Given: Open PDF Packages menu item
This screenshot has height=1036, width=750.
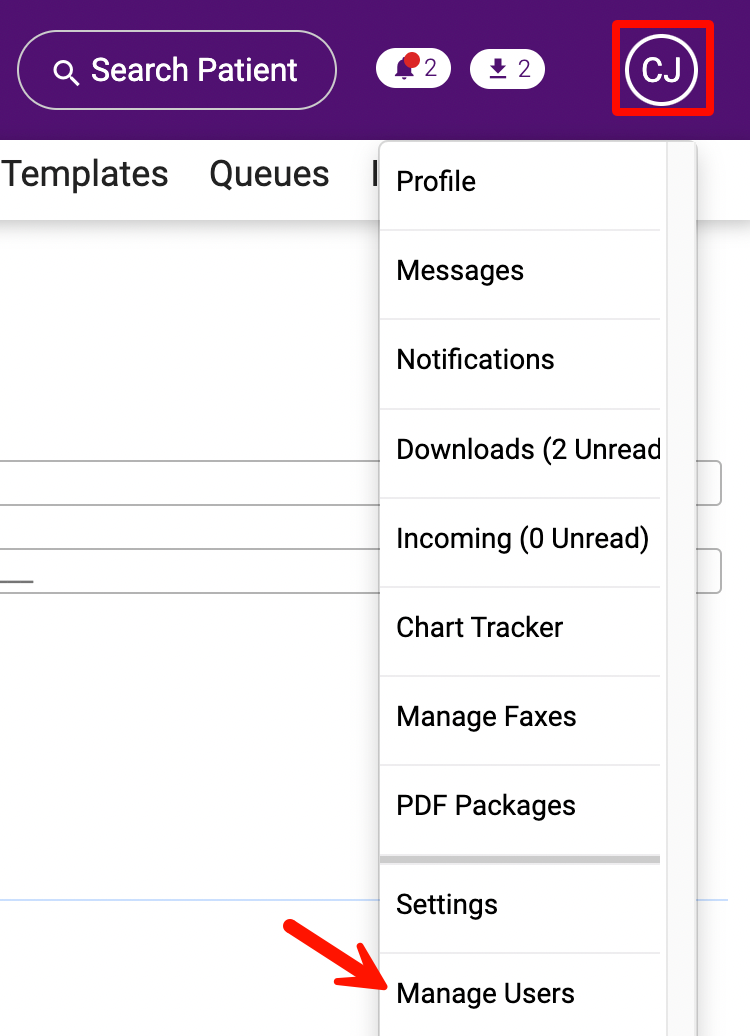Looking at the screenshot, I should point(486,806).
